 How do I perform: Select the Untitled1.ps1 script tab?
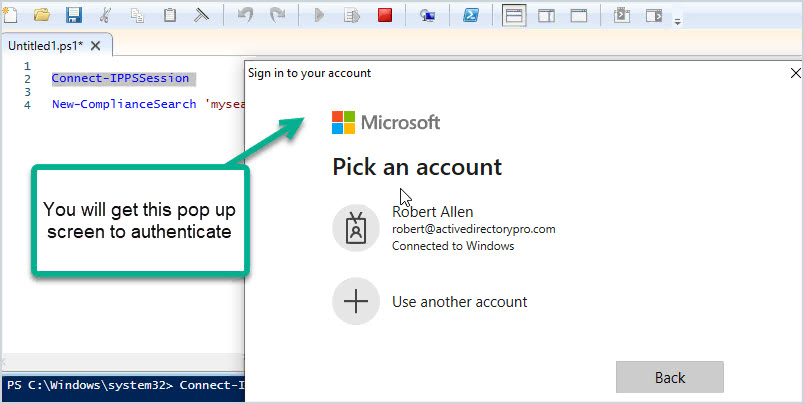coord(45,46)
